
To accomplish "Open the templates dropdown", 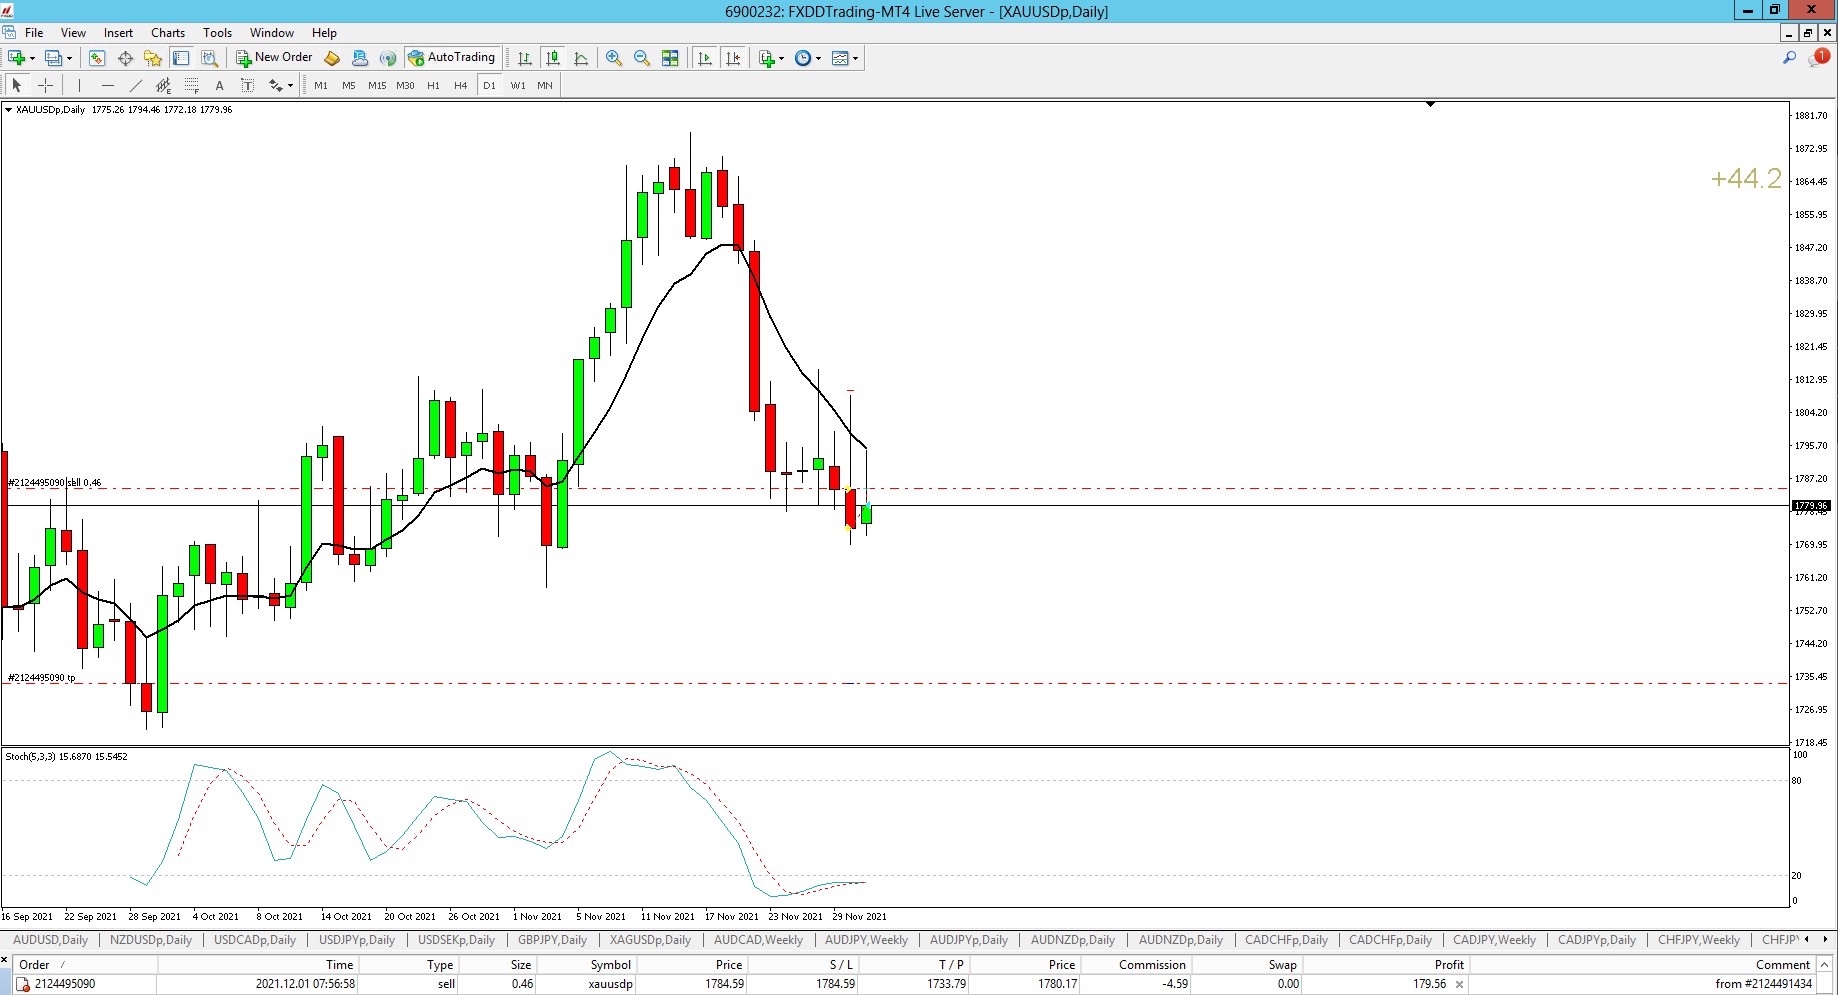I will tap(845, 58).
